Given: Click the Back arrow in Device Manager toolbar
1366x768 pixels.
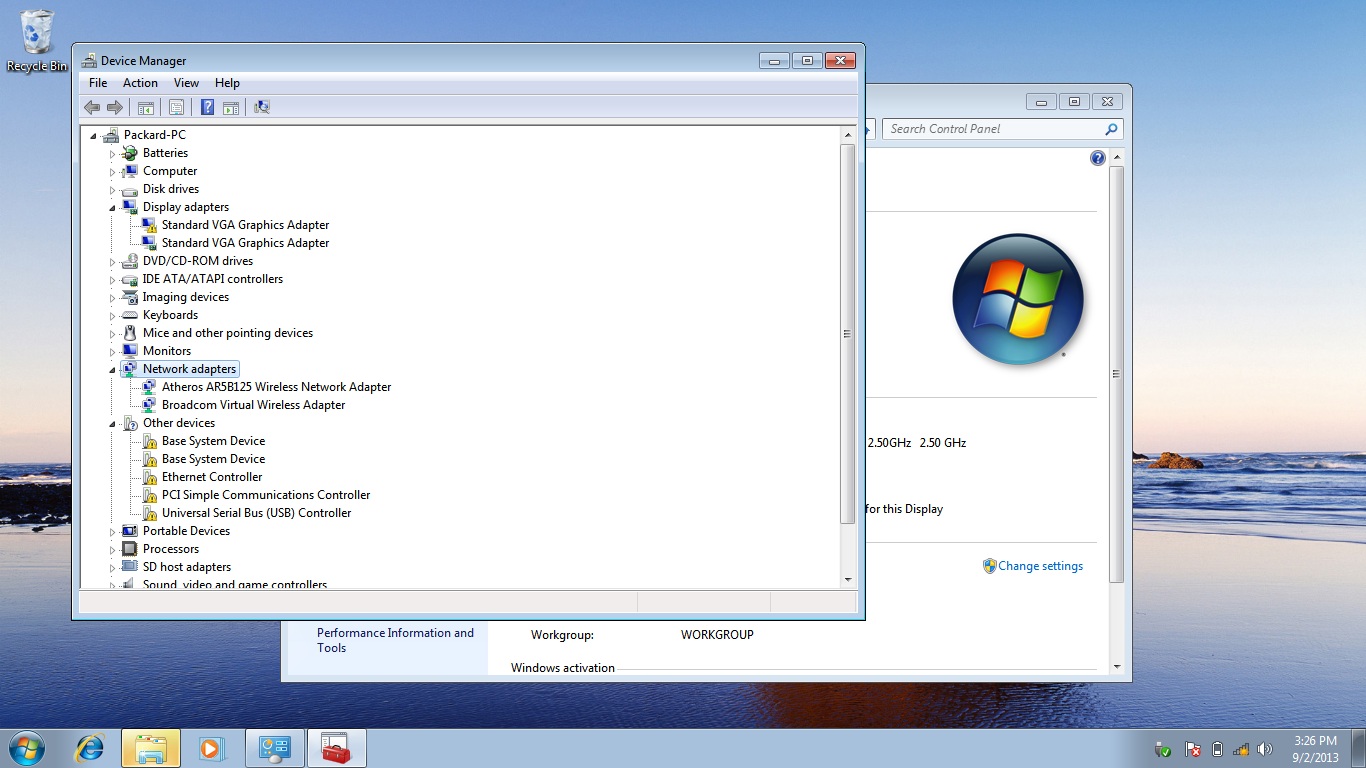Looking at the screenshot, I should pyautogui.click(x=92, y=107).
